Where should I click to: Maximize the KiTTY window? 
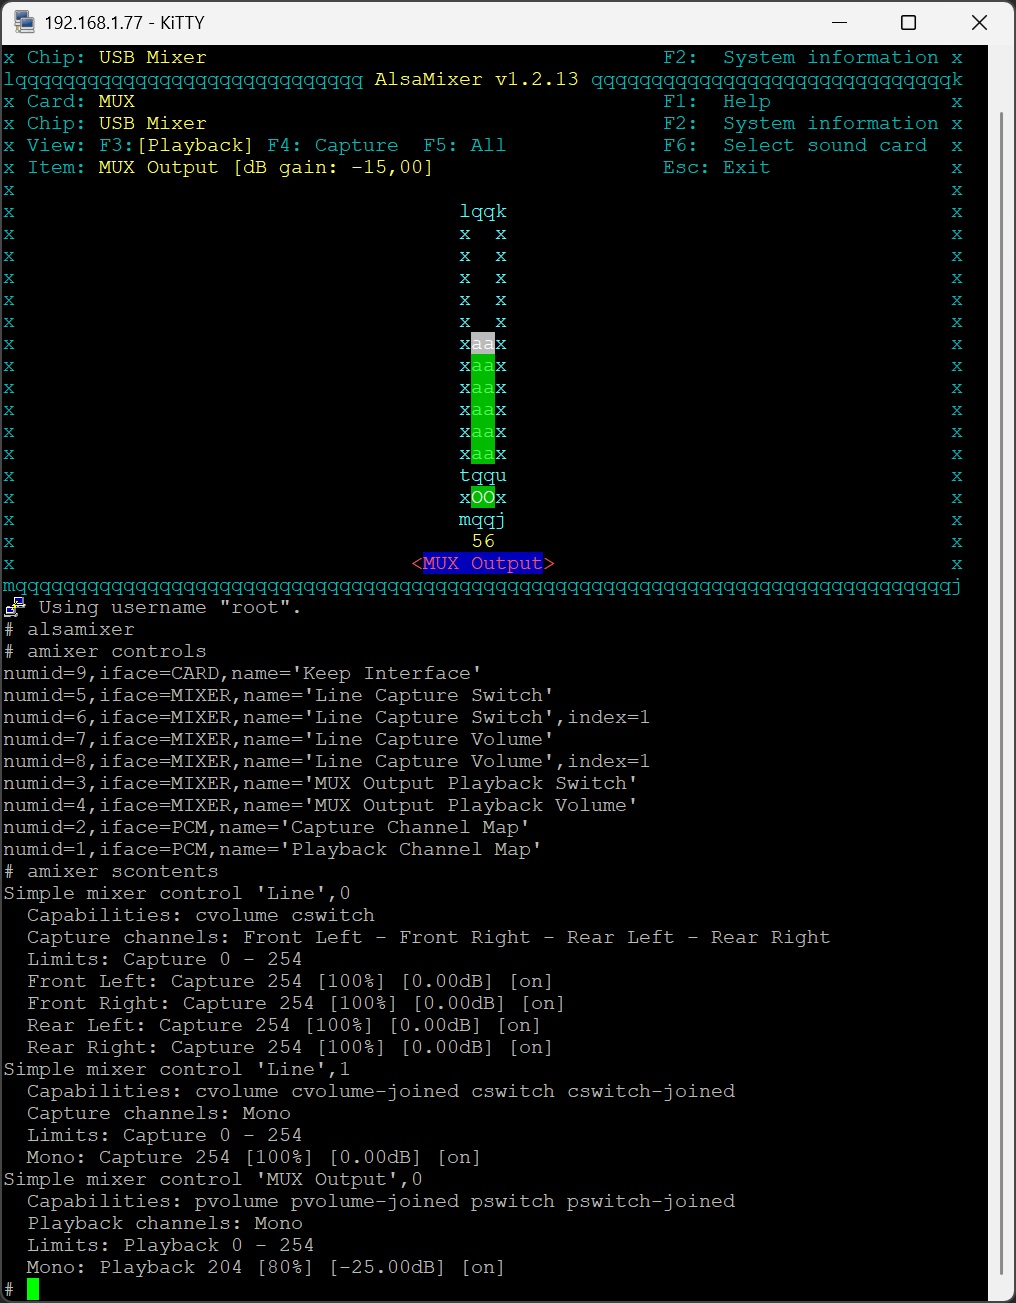(x=908, y=22)
